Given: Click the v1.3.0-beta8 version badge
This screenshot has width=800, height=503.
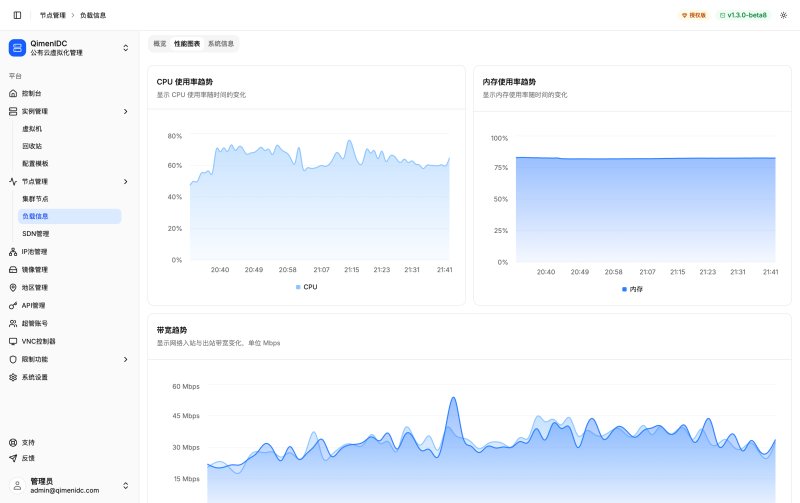Looking at the screenshot, I should click(x=743, y=15).
